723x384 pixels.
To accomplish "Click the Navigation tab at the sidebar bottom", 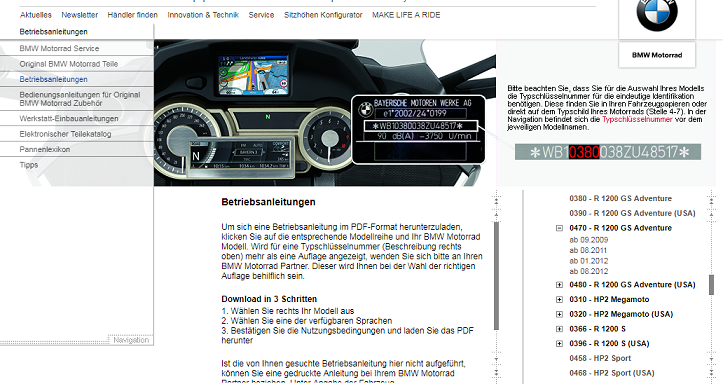I will point(131,340).
